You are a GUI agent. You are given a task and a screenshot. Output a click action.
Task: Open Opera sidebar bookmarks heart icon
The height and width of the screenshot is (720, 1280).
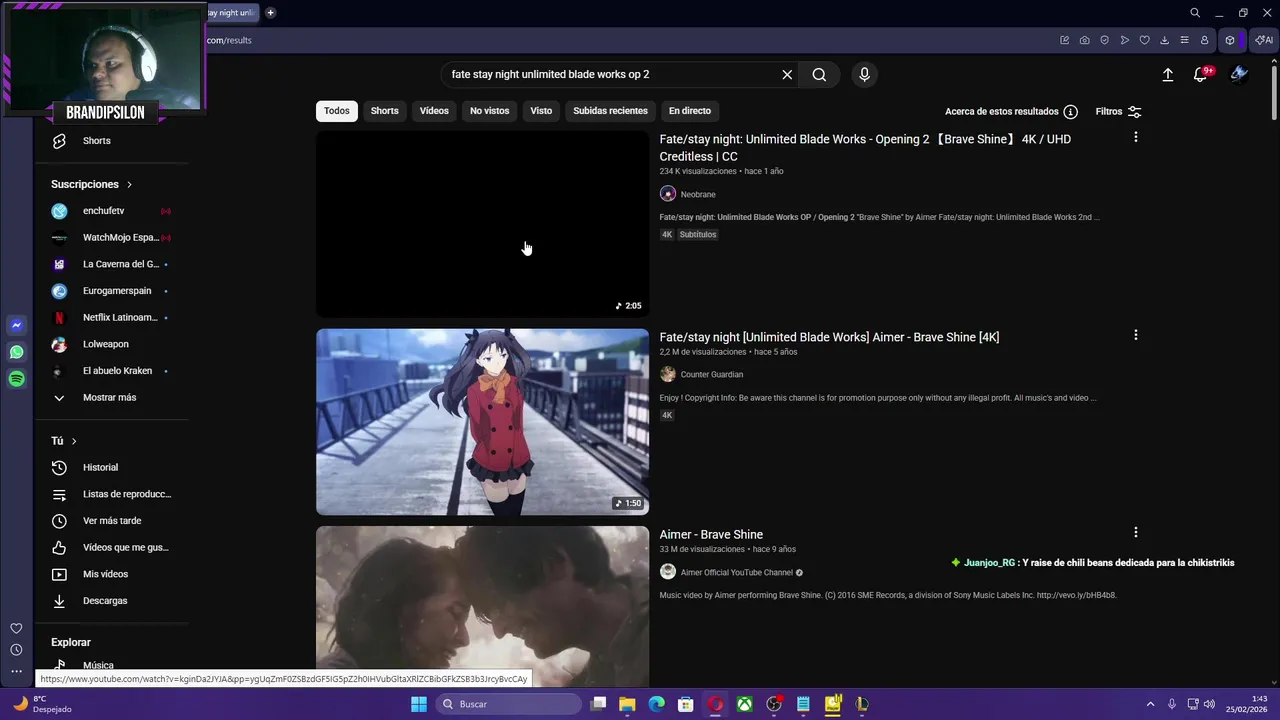click(16, 628)
